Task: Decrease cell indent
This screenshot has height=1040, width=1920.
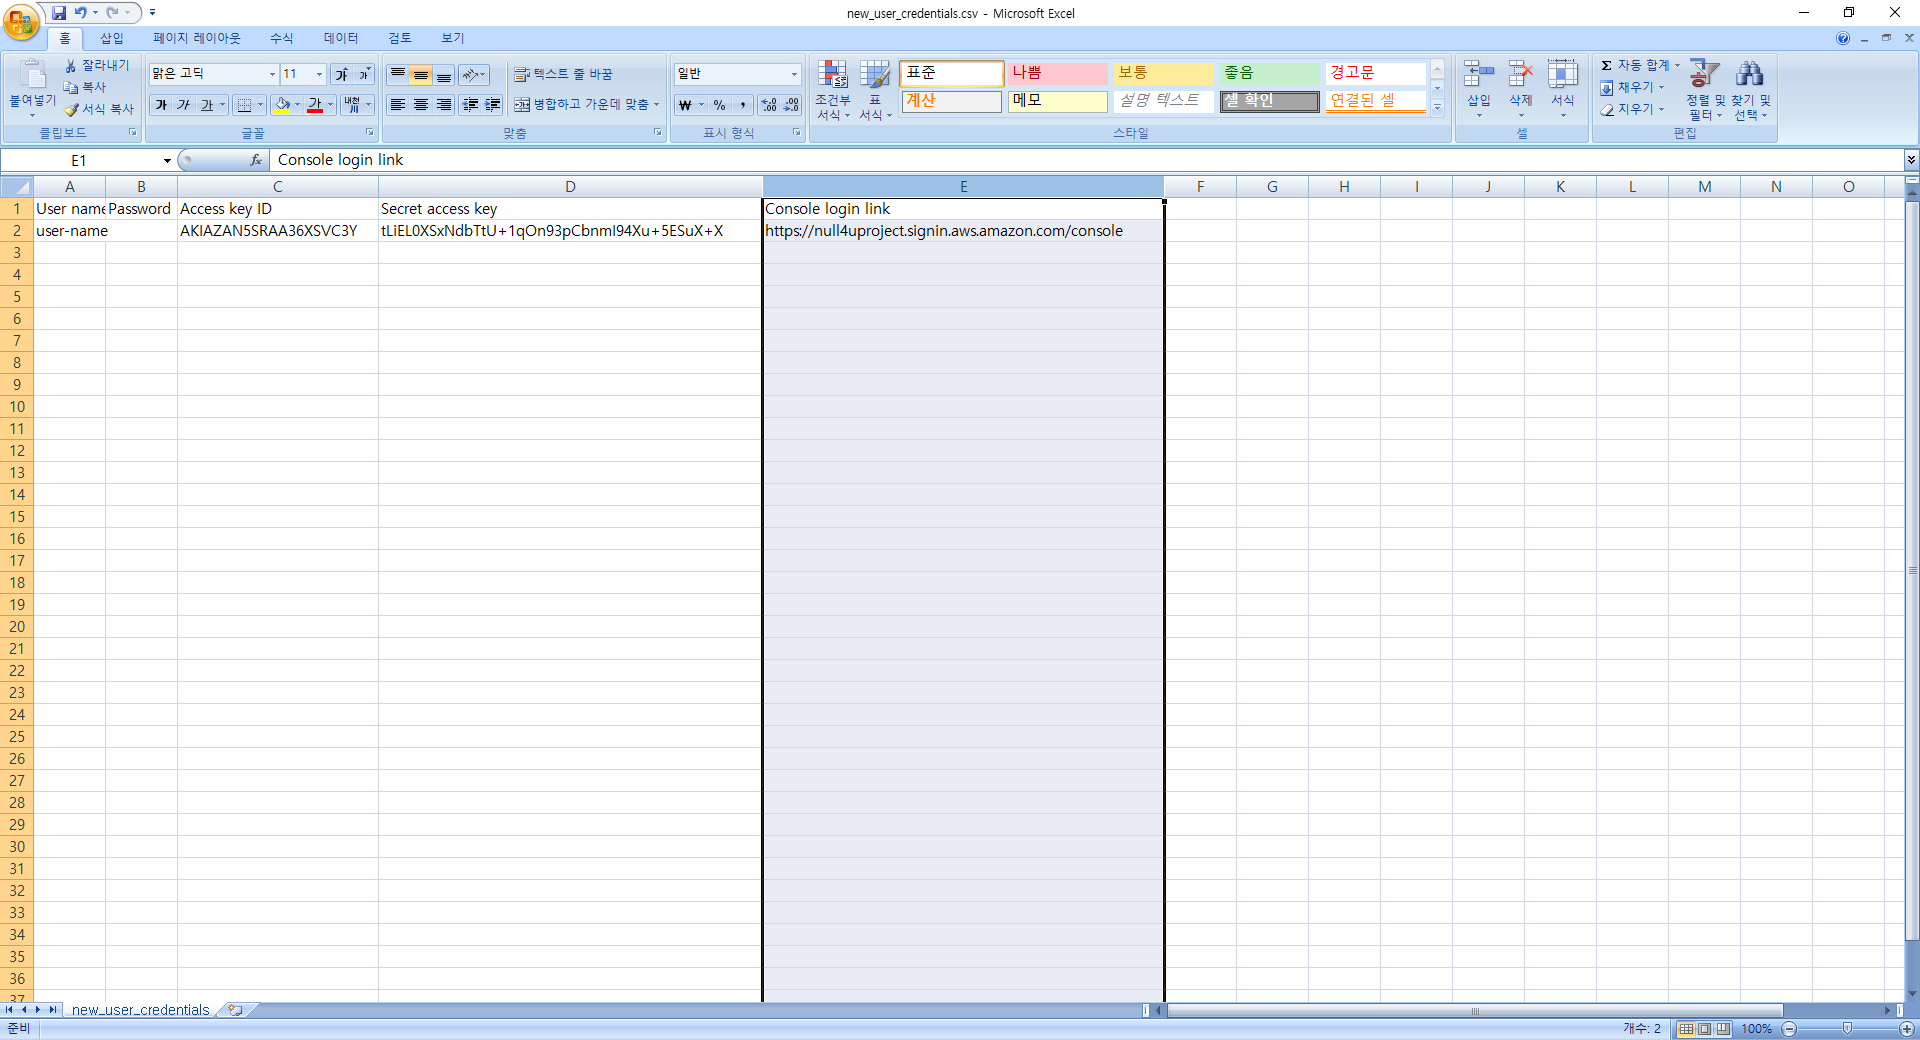Action: tap(470, 105)
